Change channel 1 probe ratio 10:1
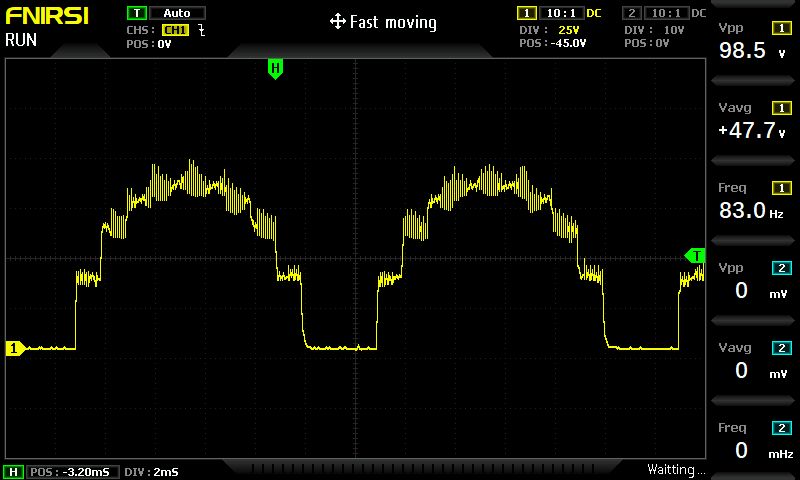This screenshot has height=480, width=800. click(561, 13)
